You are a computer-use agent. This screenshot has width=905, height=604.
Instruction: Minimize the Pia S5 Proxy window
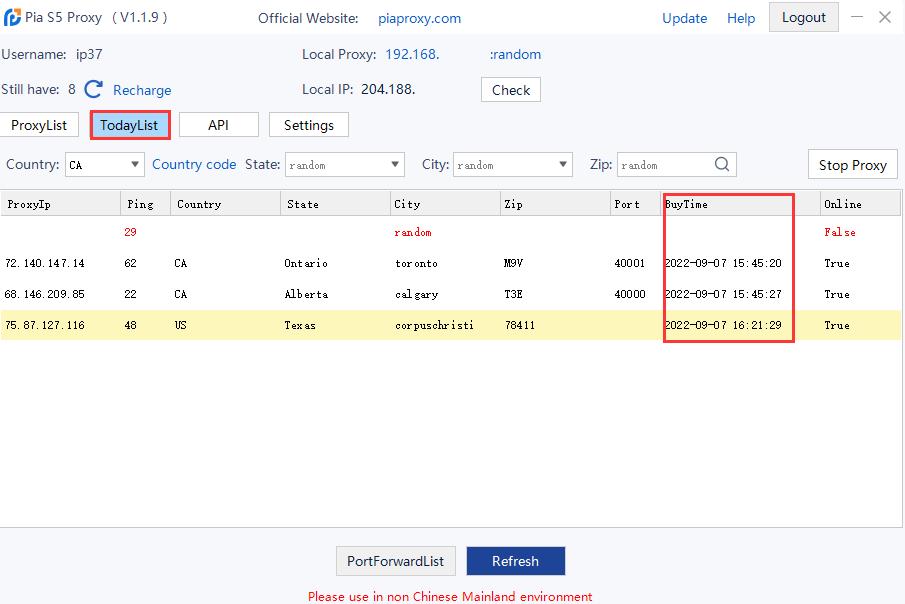857,17
